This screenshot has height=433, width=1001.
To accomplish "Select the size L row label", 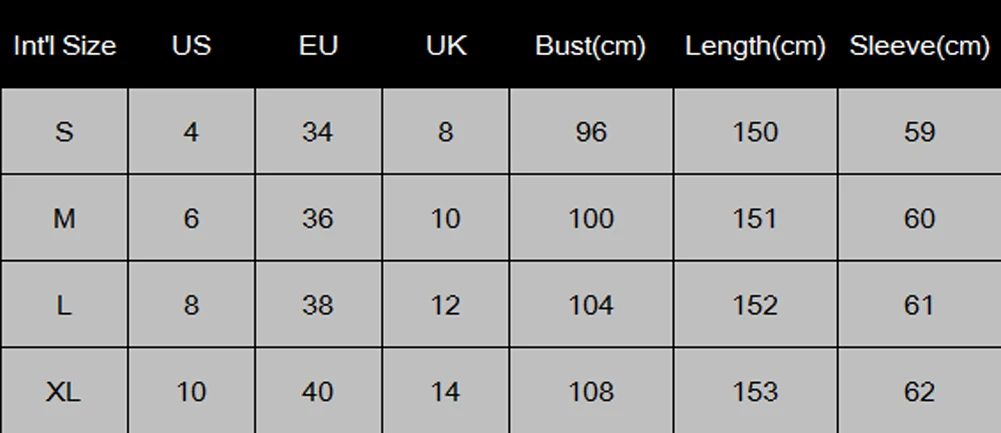I will coord(64,305).
